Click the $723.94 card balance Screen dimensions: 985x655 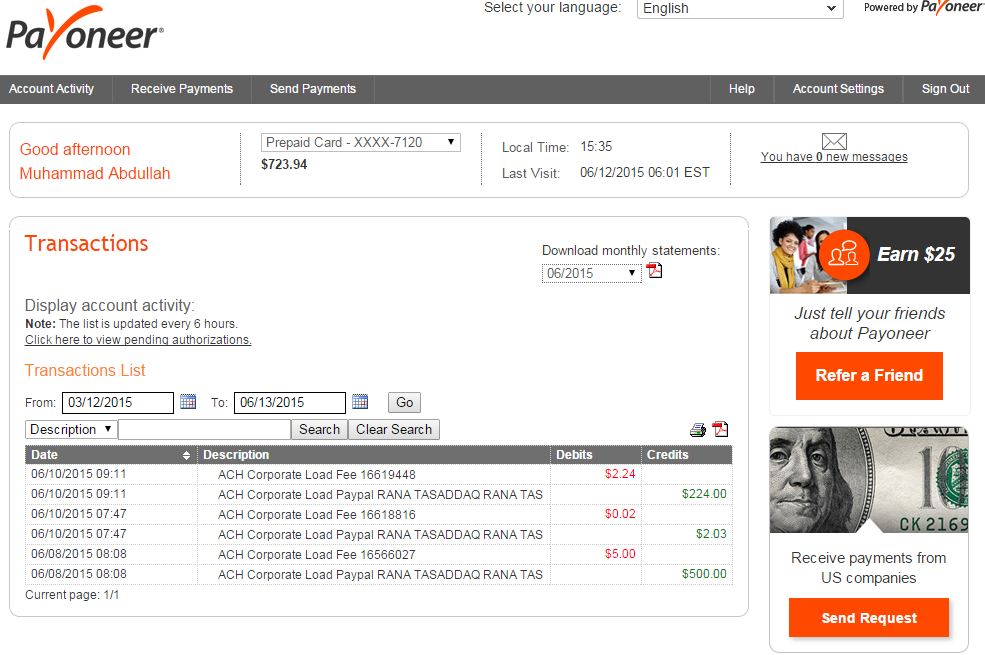pyautogui.click(x=284, y=165)
